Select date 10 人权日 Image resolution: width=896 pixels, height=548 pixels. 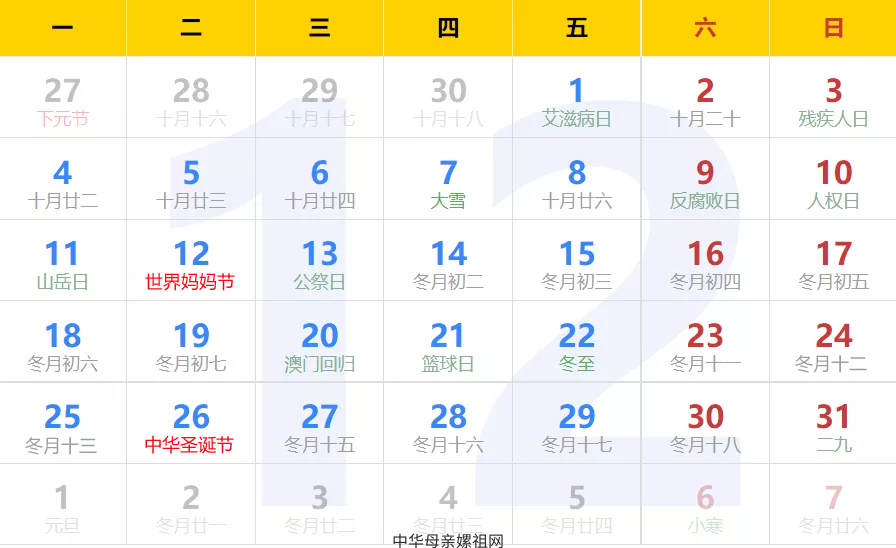tap(833, 179)
